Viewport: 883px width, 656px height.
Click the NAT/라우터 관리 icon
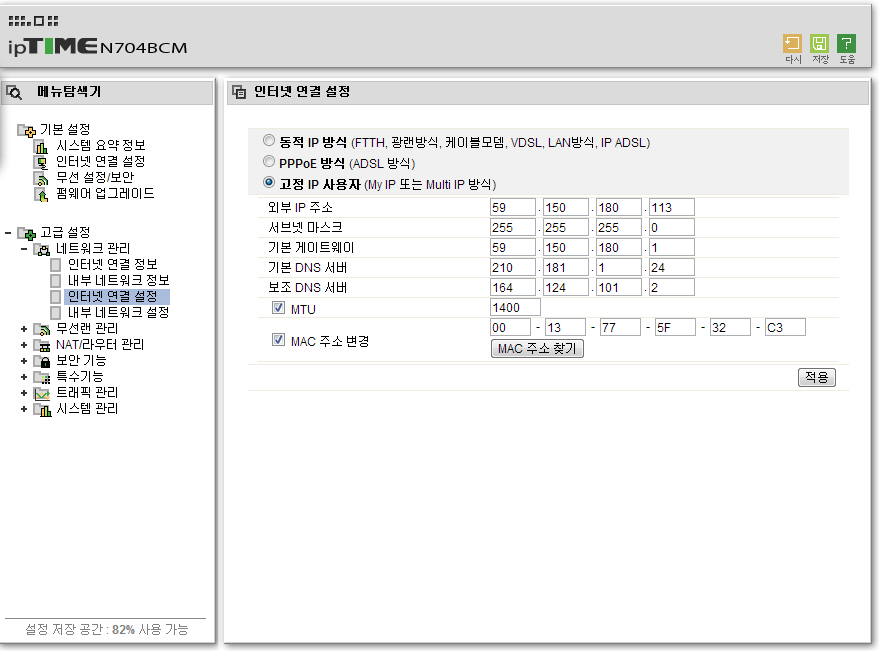42,346
